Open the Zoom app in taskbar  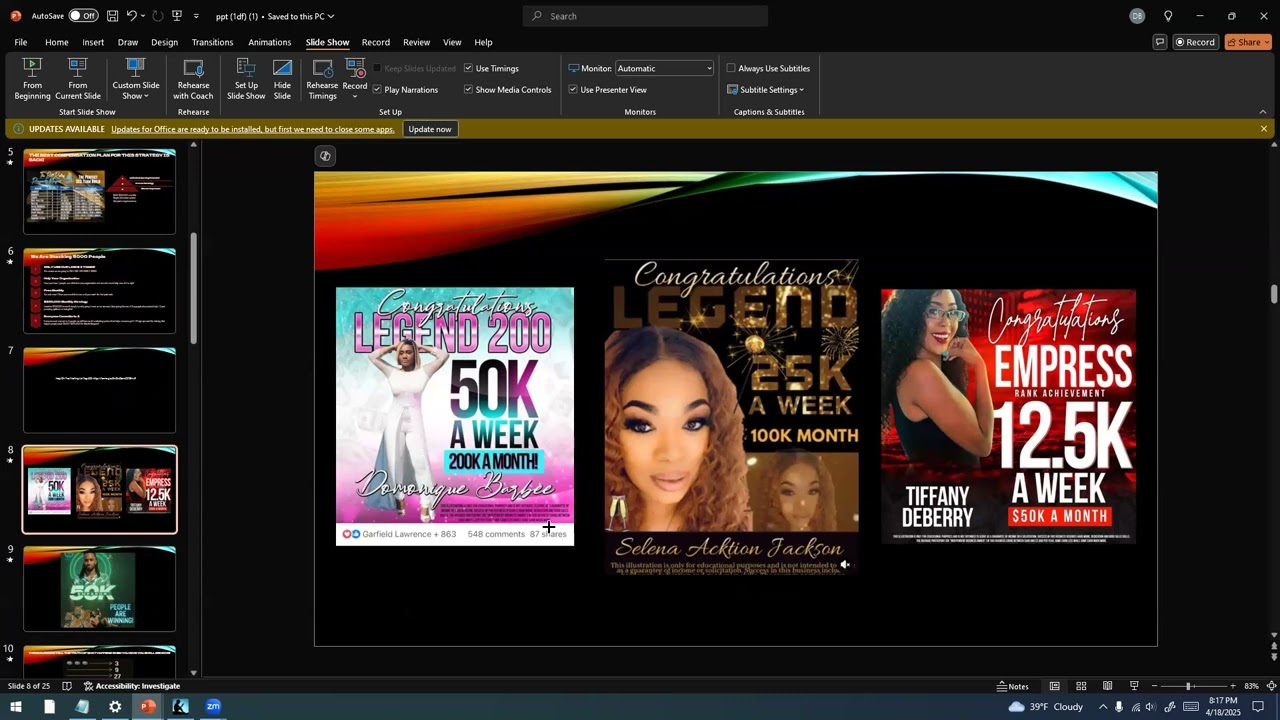tap(213, 707)
